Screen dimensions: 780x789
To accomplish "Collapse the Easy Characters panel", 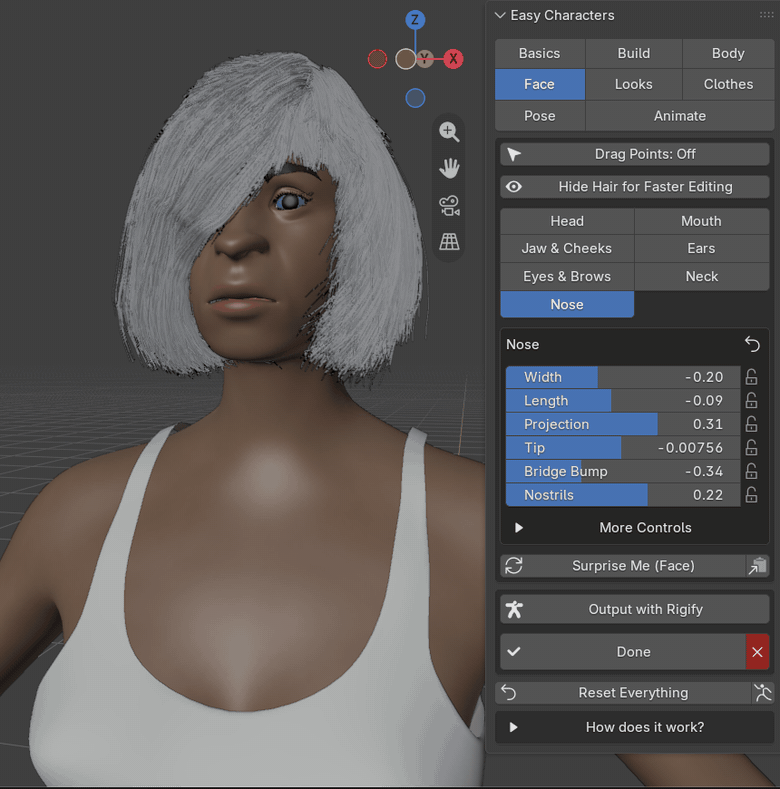I will 500,15.
